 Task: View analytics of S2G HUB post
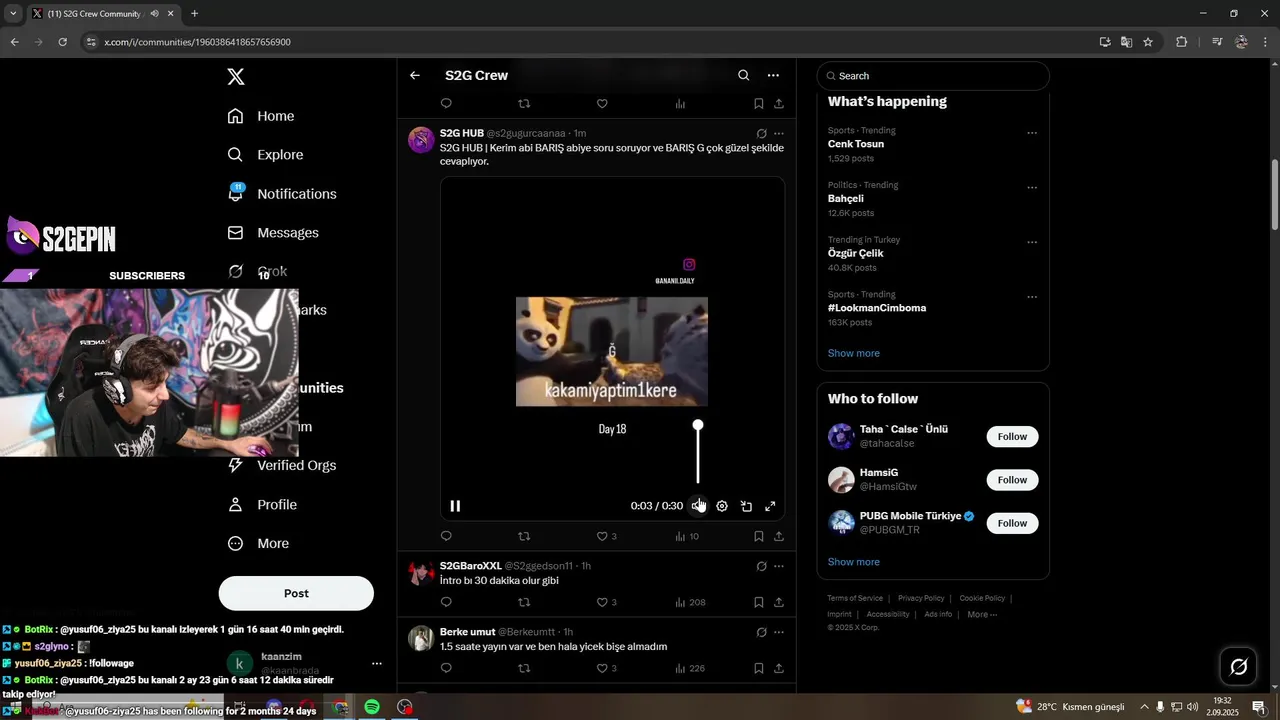pos(686,537)
